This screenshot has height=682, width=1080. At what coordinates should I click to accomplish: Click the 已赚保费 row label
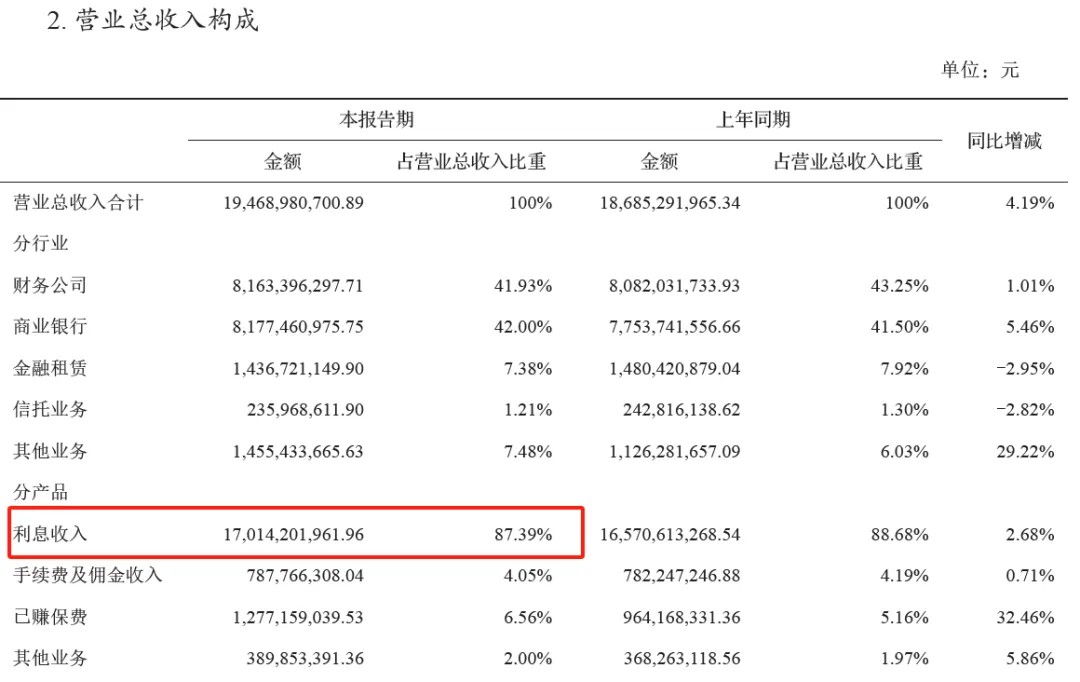tap(50, 617)
